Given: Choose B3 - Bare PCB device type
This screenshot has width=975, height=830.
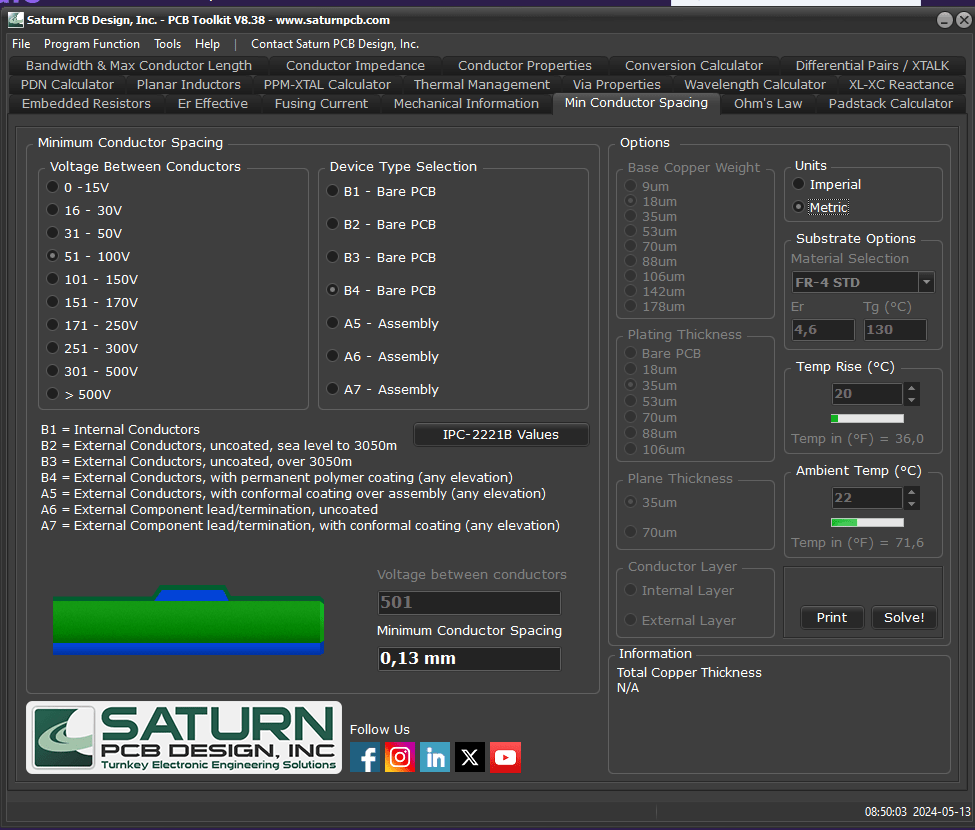Looking at the screenshot, I should [x=382, y=257].
